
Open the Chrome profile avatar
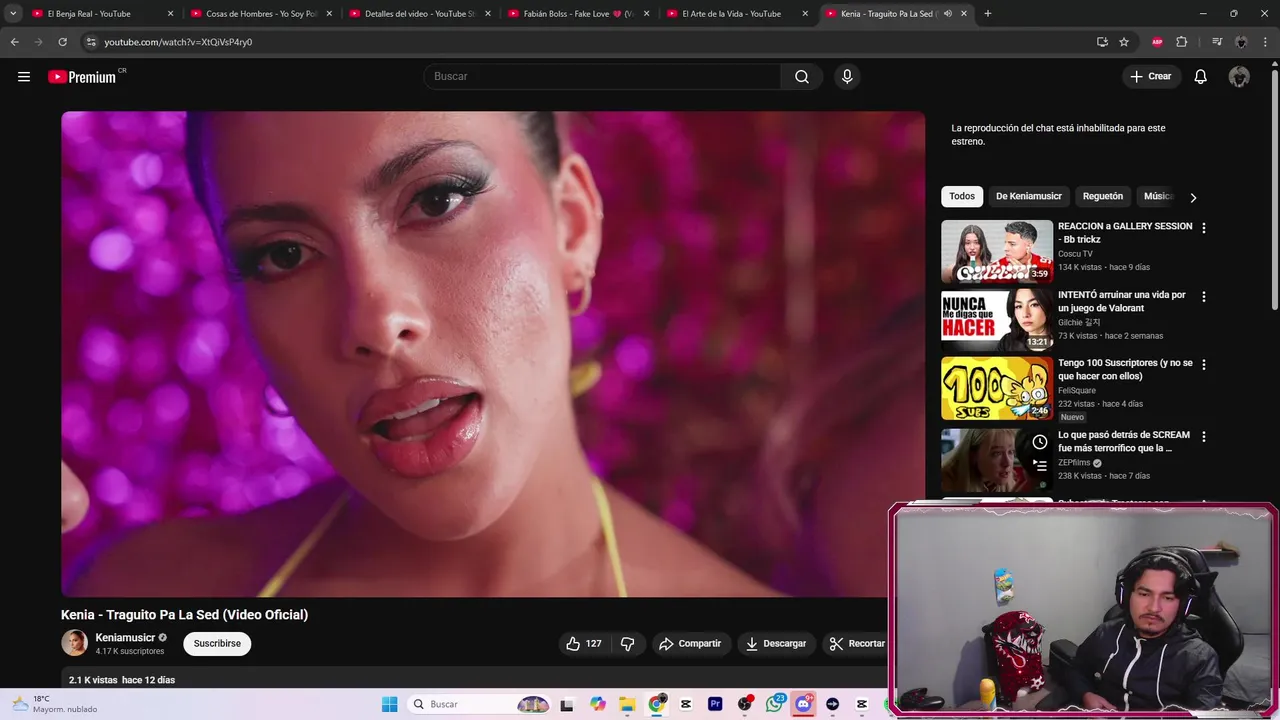1241,42
